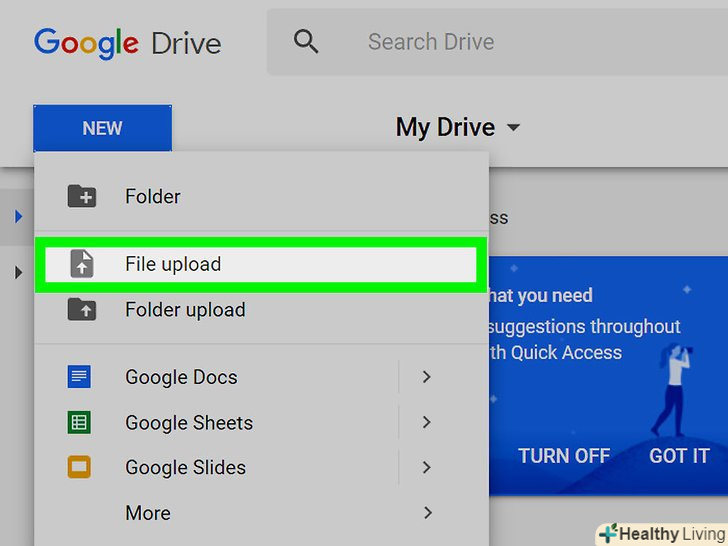The height and width of the screenshot is (546, 728).
Task: Expand the Google Docs submenu arrow
Action: (427, 377)
